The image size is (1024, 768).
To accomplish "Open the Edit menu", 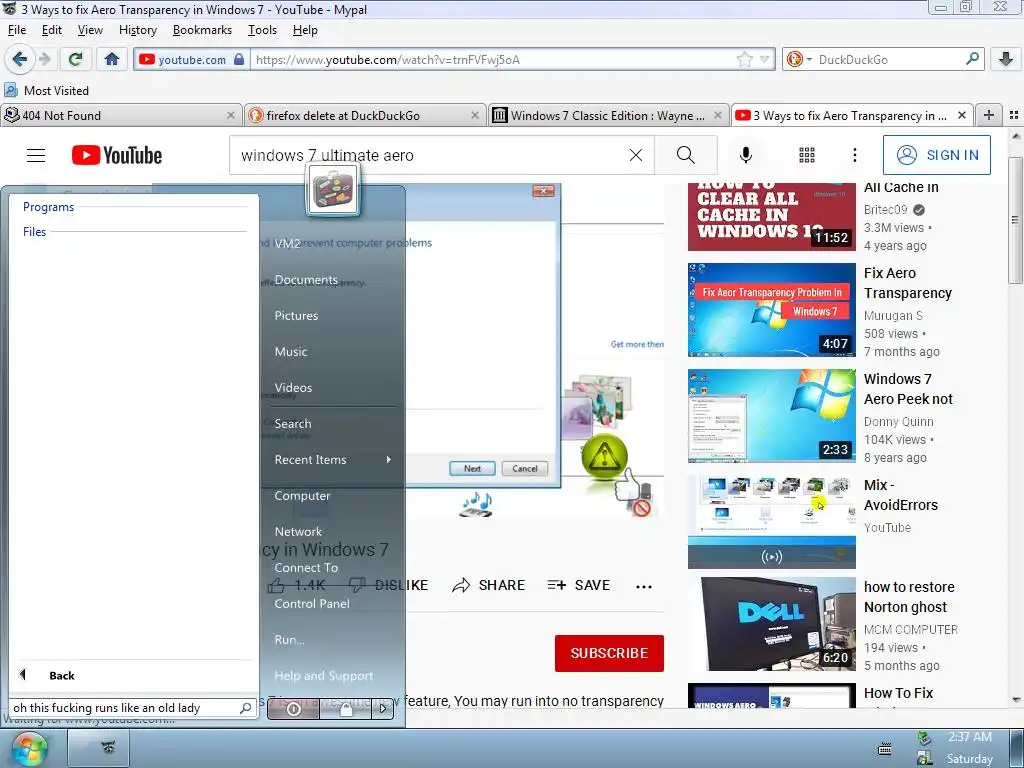I will coord(52,30).
